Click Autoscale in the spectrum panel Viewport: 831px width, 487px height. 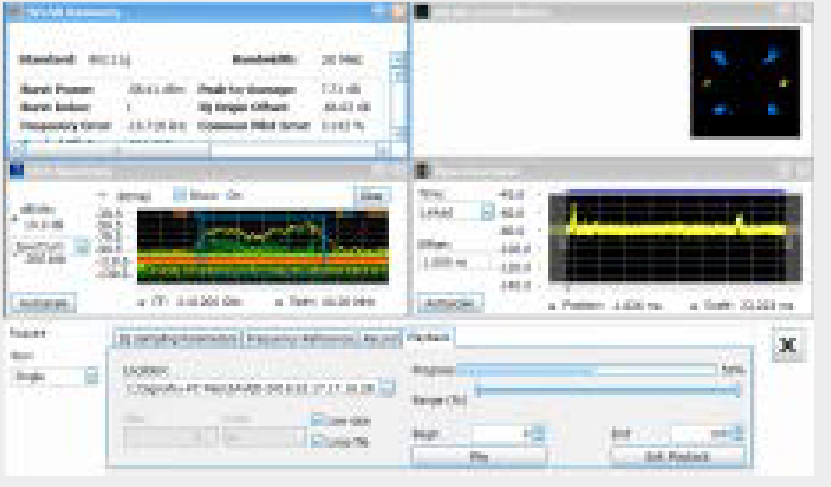[x=42, y=302]
